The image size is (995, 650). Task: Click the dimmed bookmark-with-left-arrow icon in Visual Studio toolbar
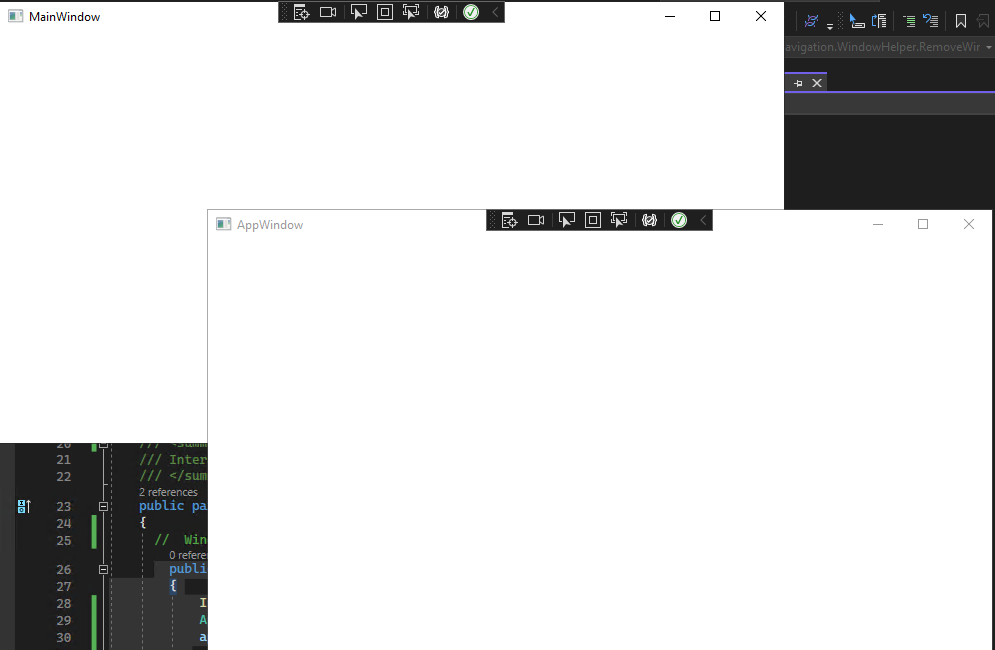tap(983, 21)
